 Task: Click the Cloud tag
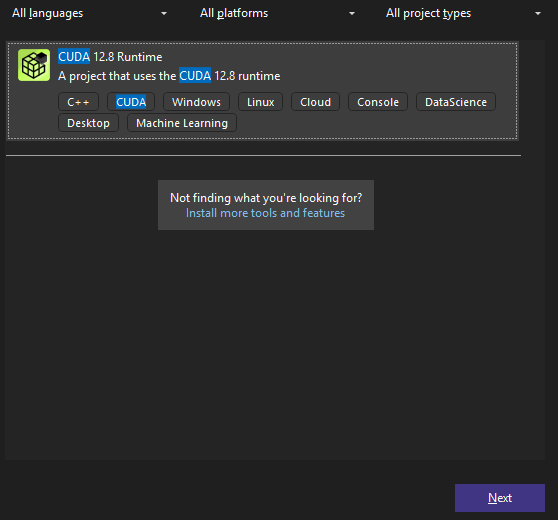coord(315,102)
